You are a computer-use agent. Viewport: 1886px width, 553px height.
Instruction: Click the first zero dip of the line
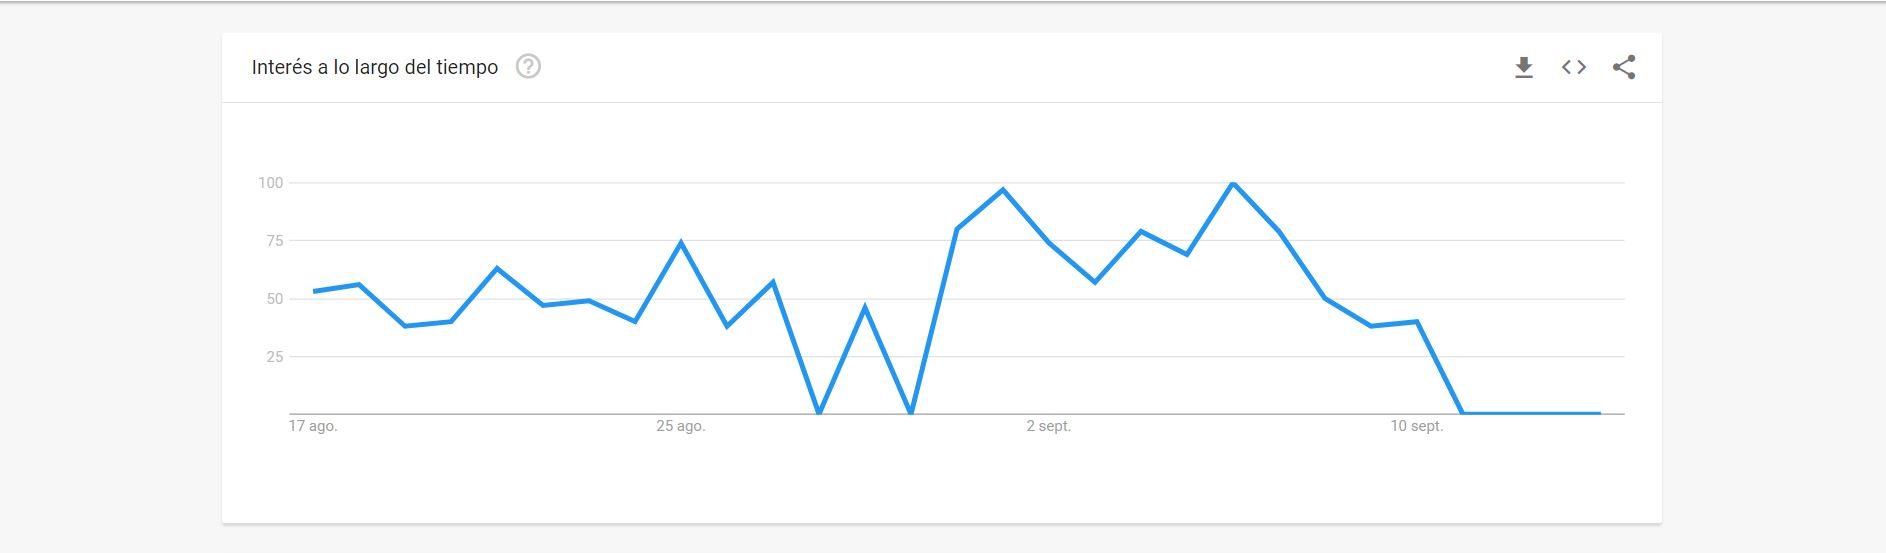(x=819, y=412)
